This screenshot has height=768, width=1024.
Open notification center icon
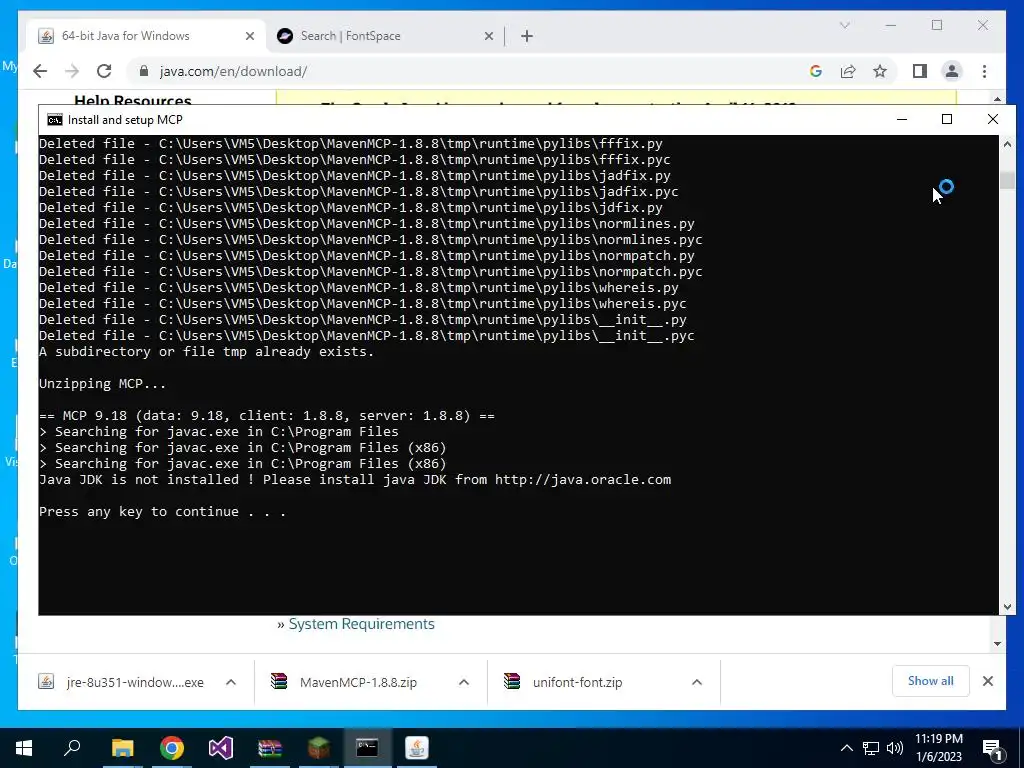point(993,749)
